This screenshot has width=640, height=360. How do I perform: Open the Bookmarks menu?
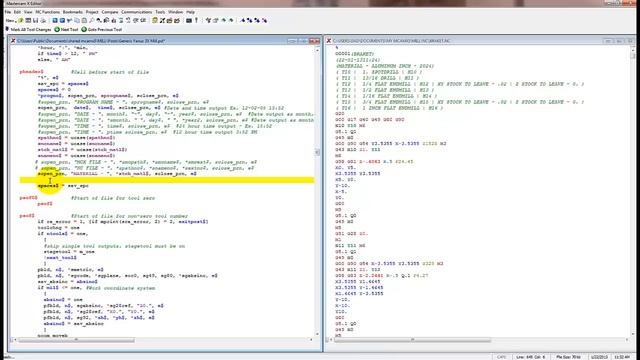[73, 12]
